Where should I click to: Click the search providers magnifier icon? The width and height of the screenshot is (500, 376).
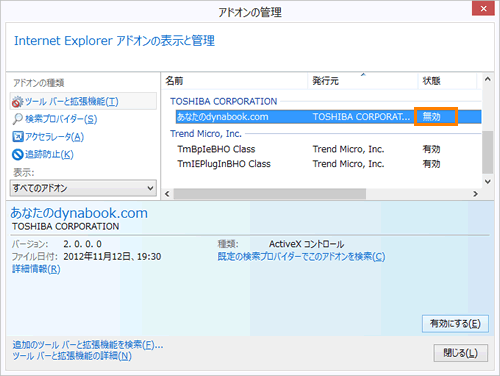17,119
